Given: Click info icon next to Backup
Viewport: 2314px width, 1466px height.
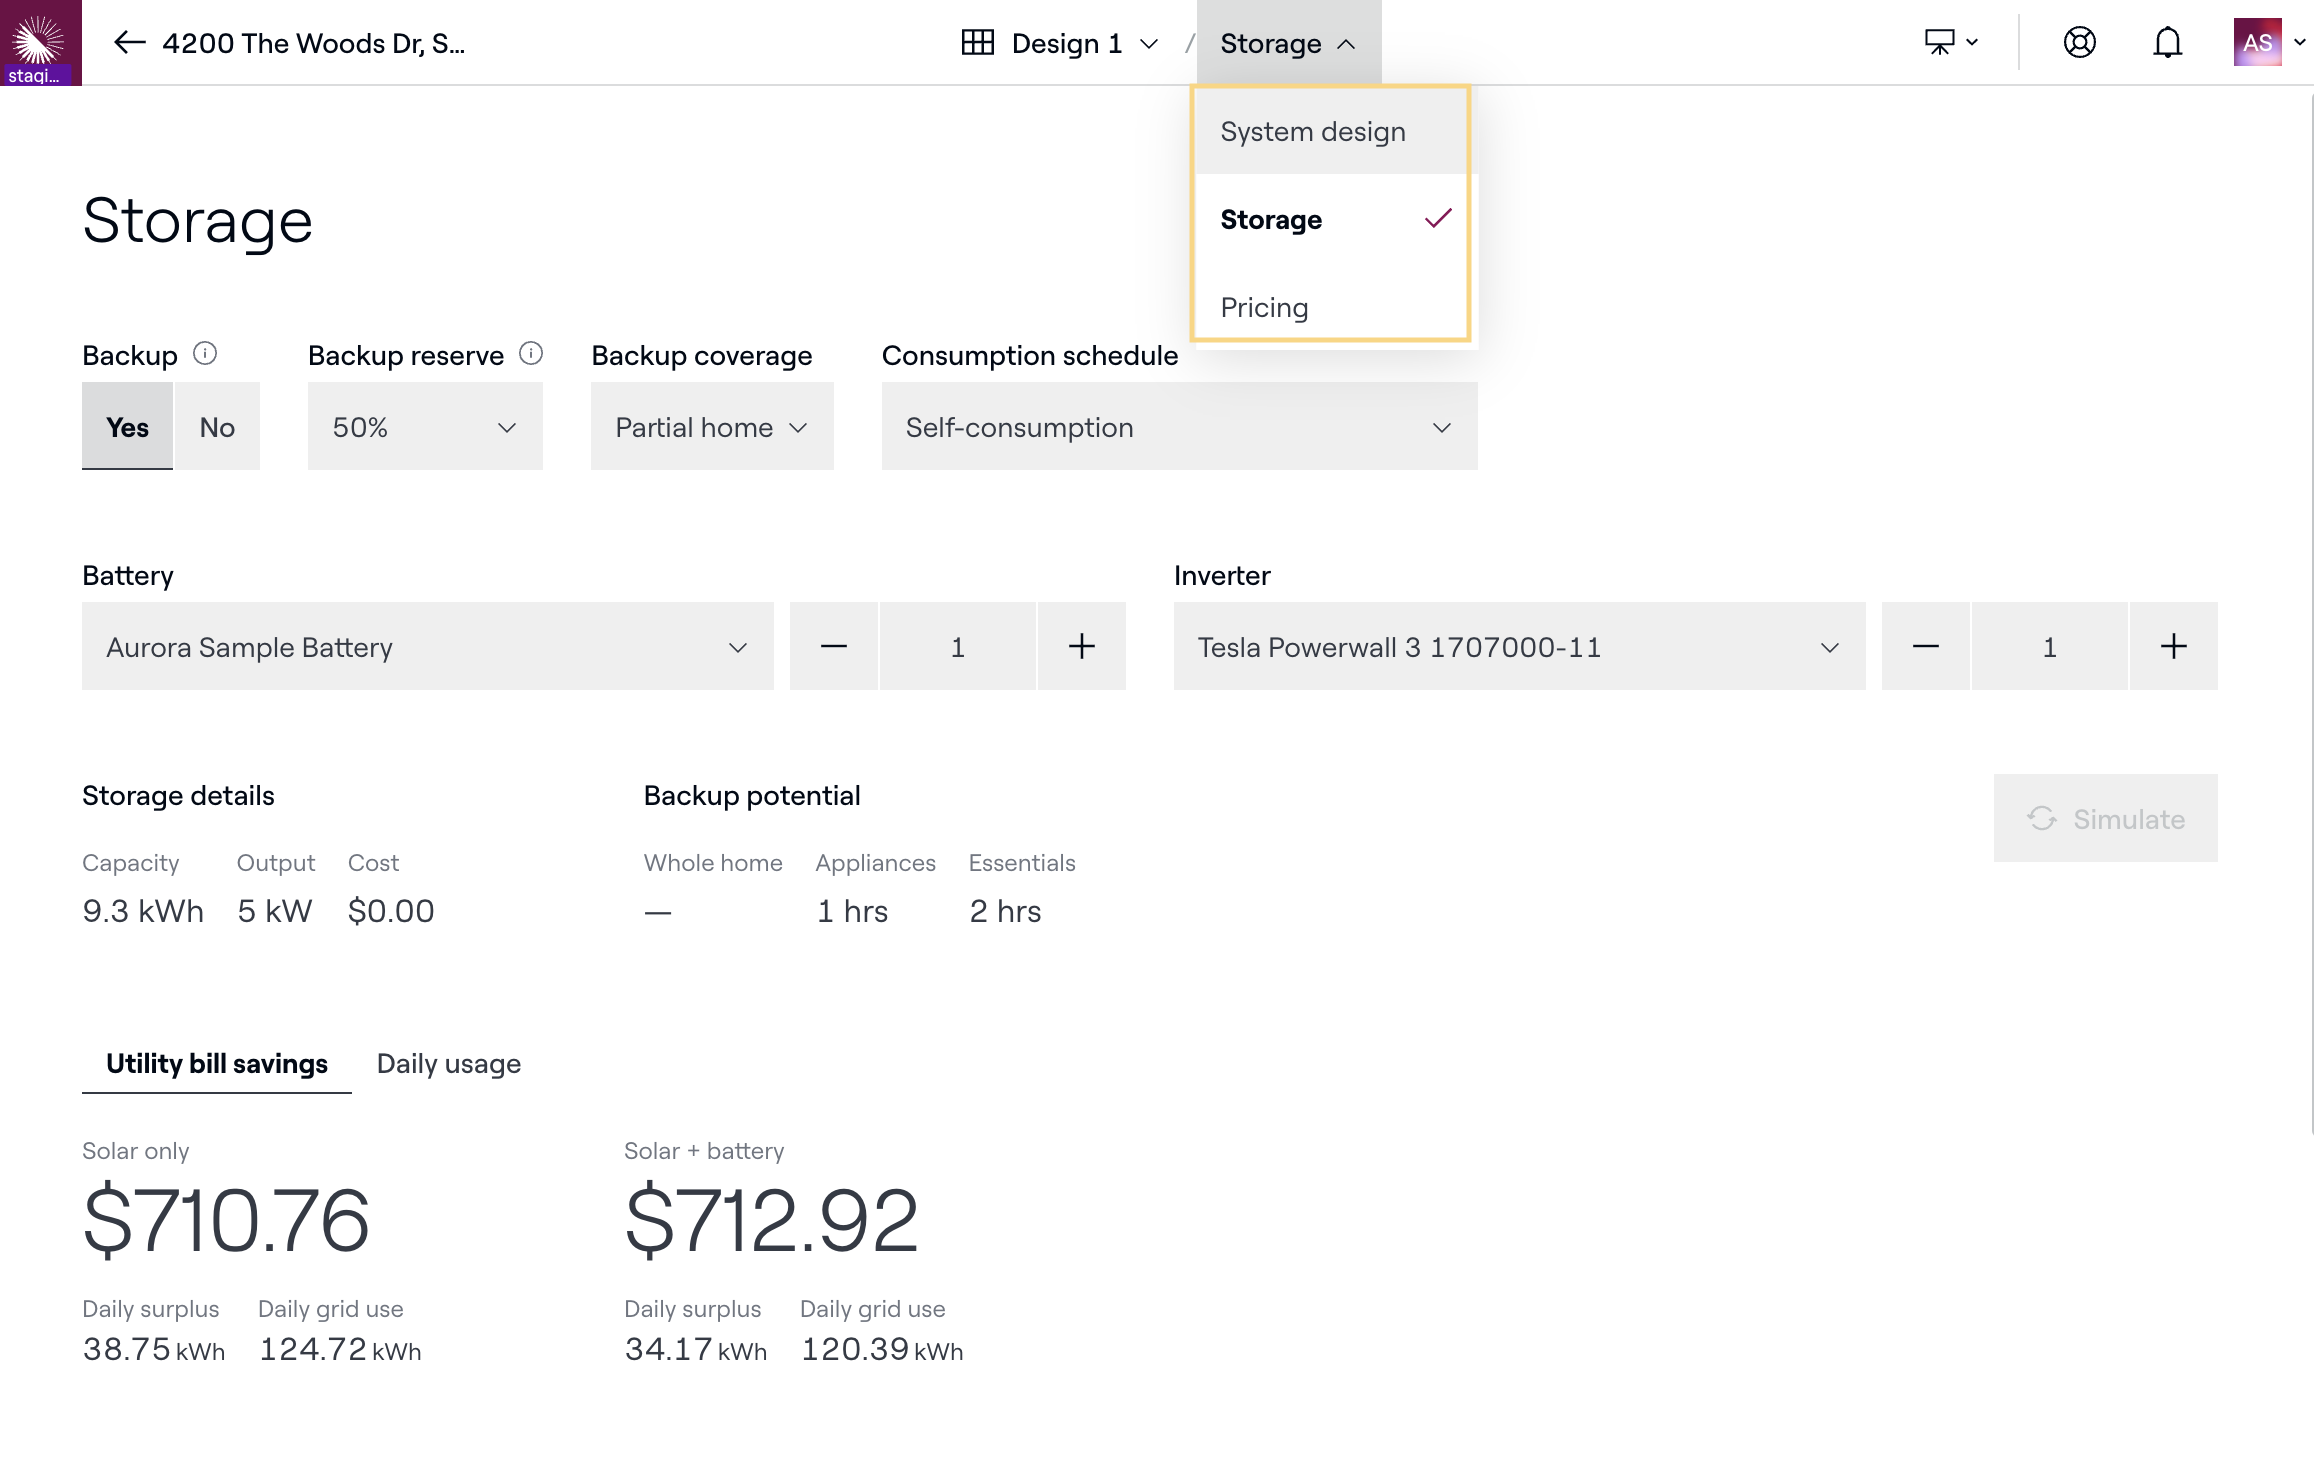Looking at the screenshot, I should (205, 354).
